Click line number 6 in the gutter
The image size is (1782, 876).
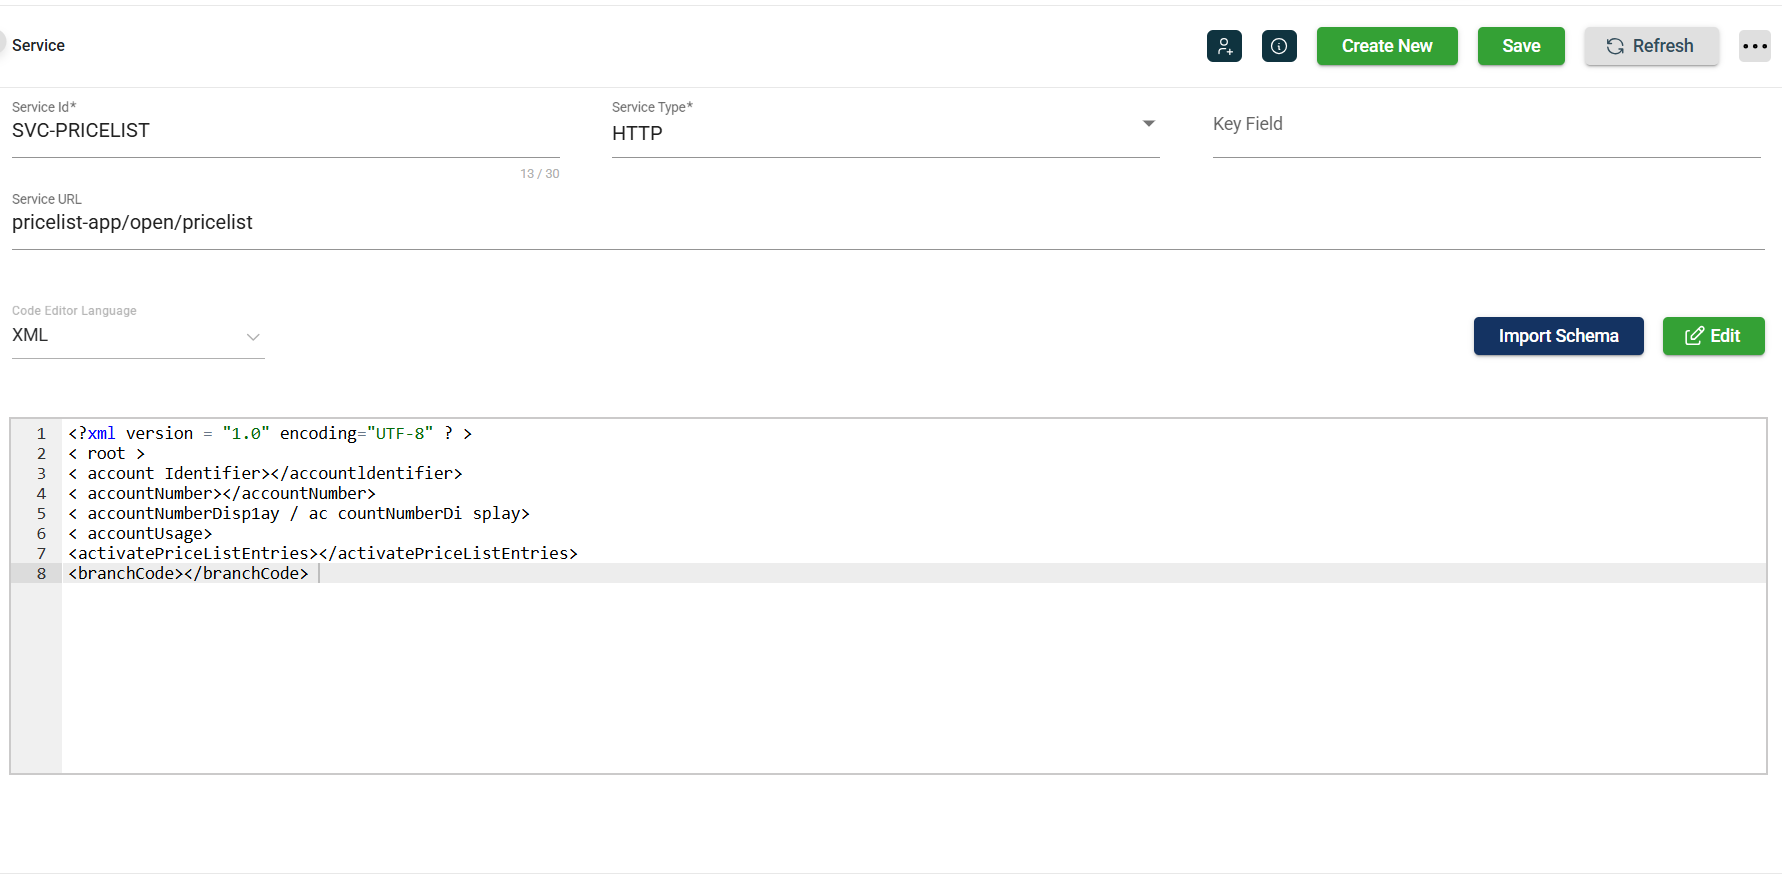pos(41,533)
